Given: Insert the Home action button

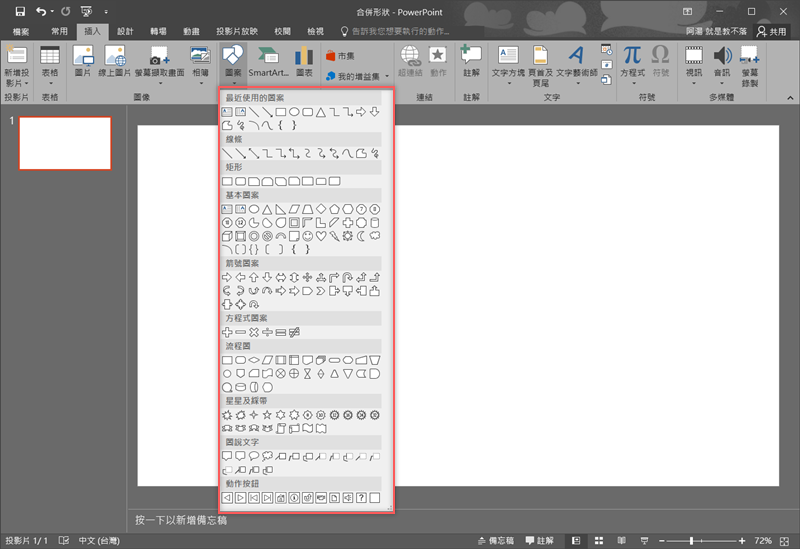Looking at the screenshot, I should pyautogui.click(x=281, y=497).
